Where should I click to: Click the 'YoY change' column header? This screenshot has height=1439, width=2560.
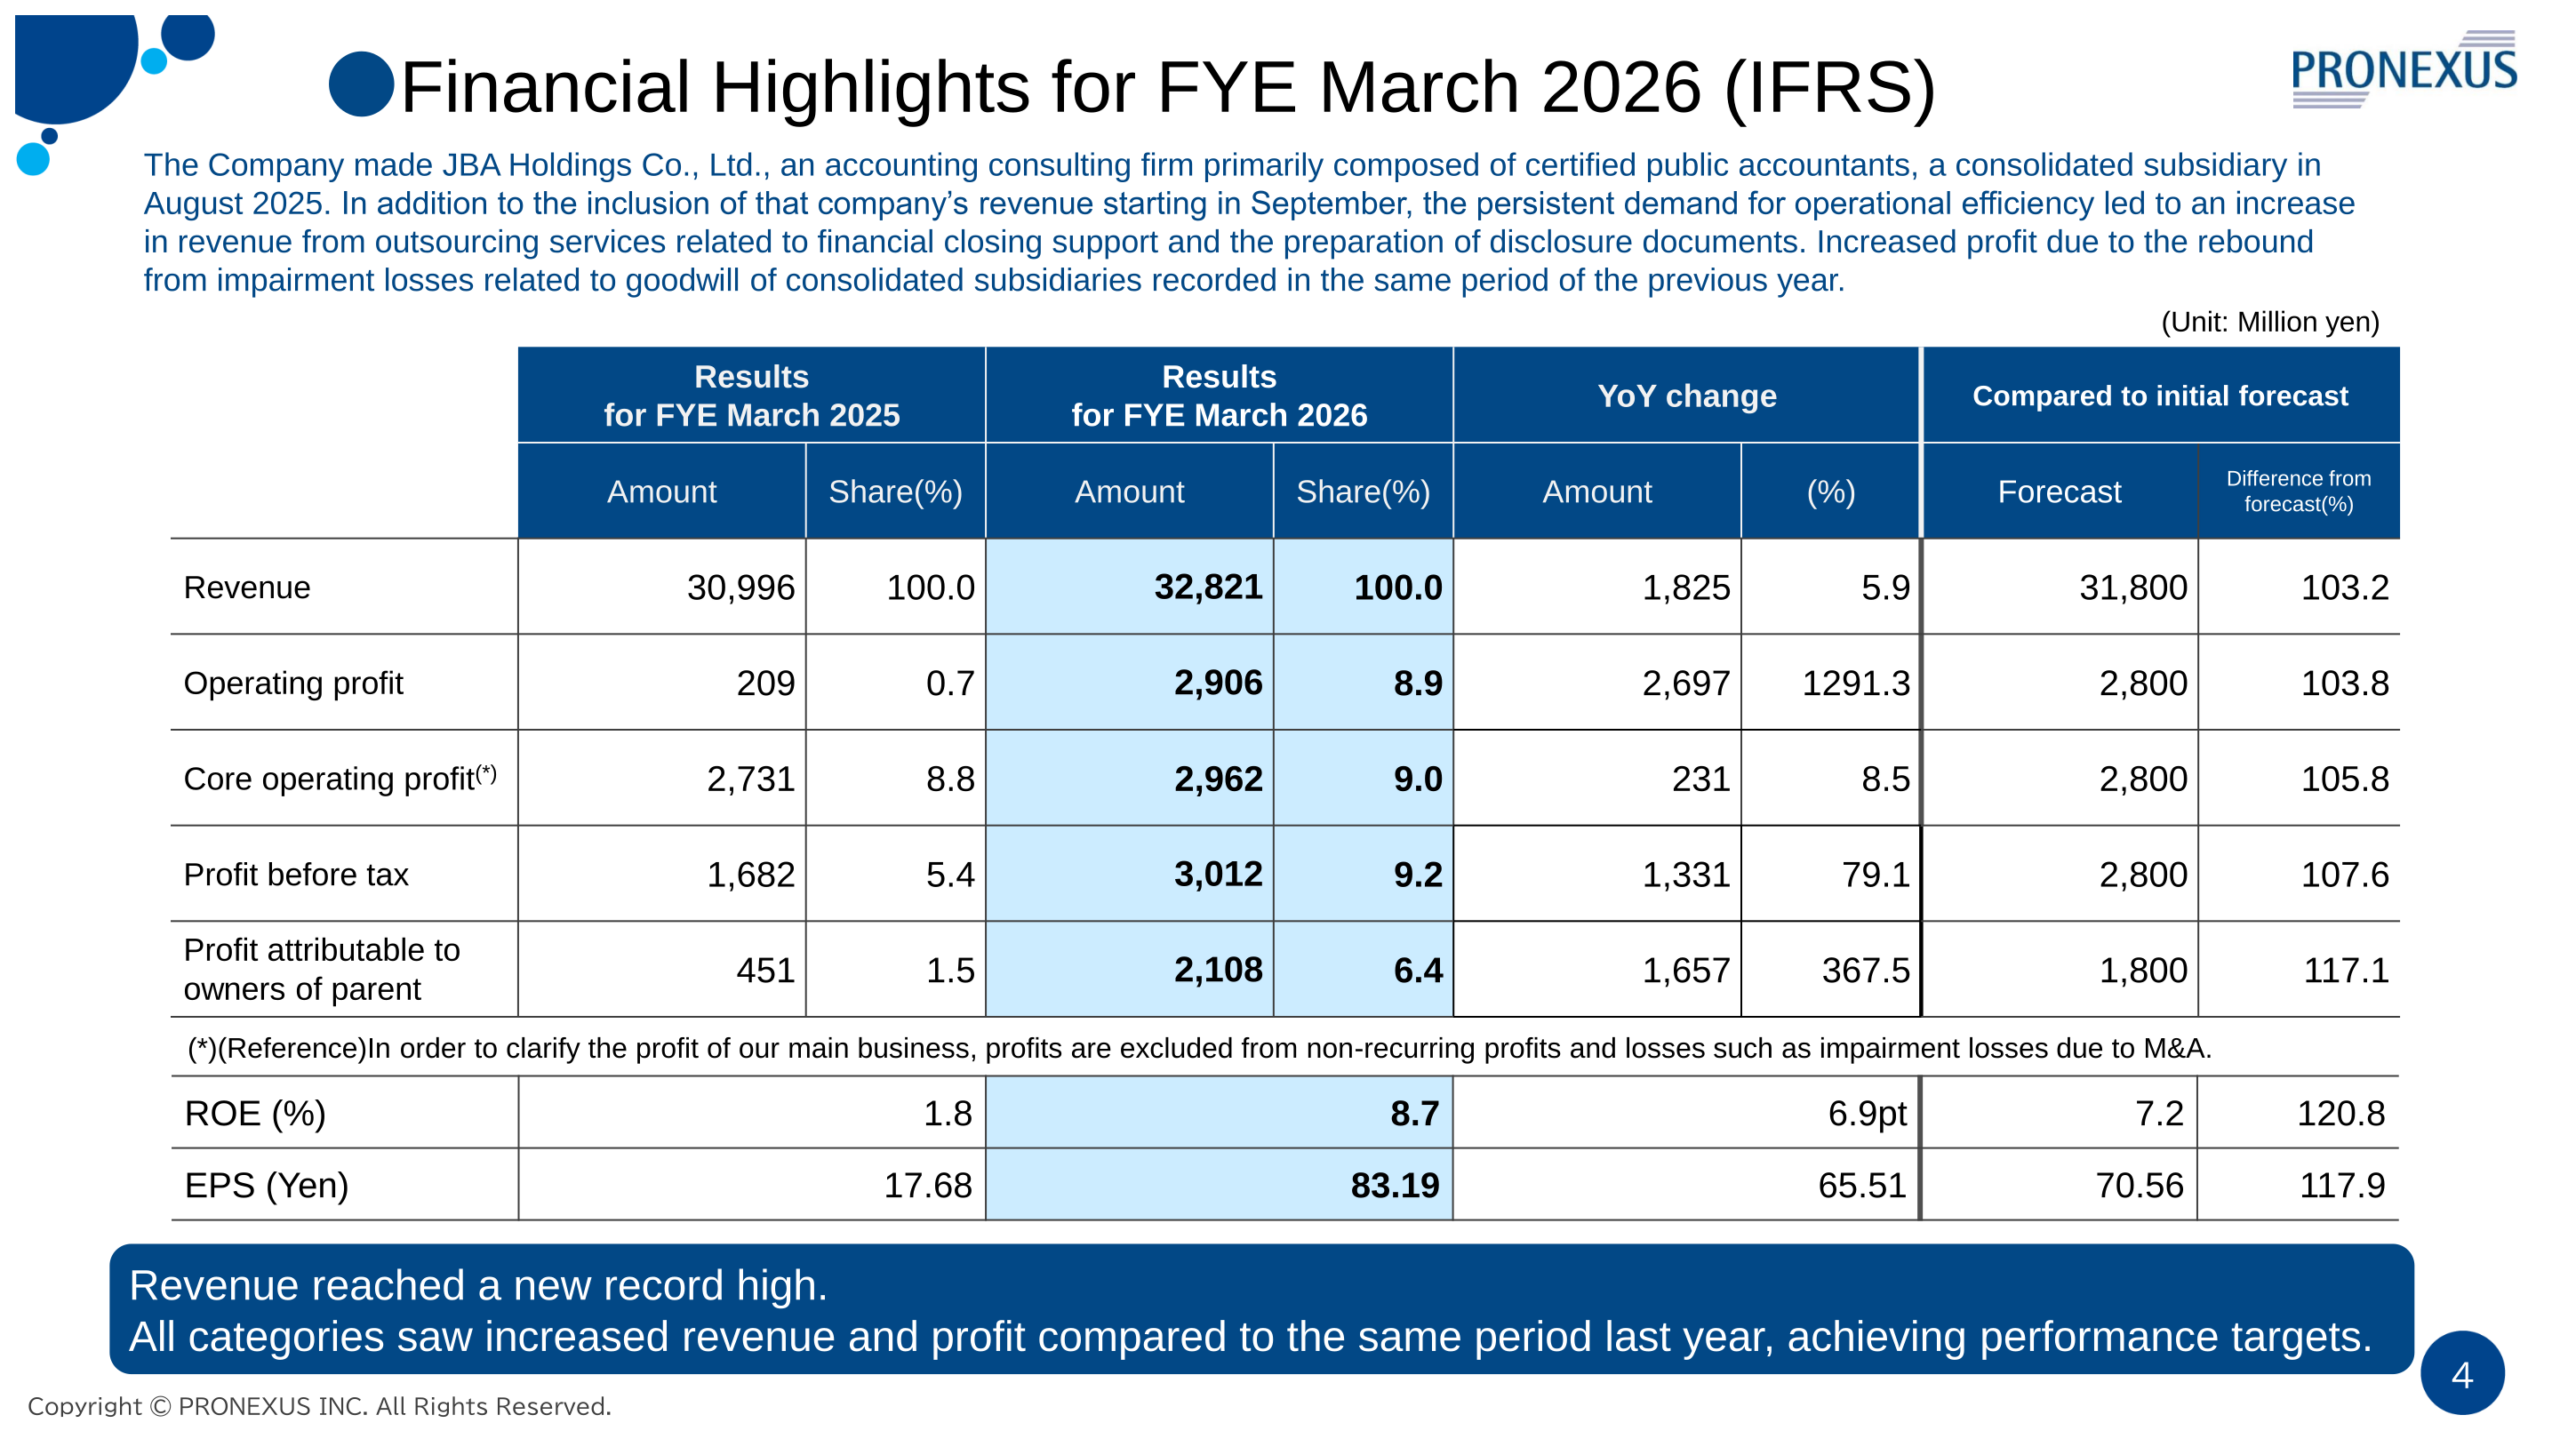pyautogui.click(x=1686, y=395)
